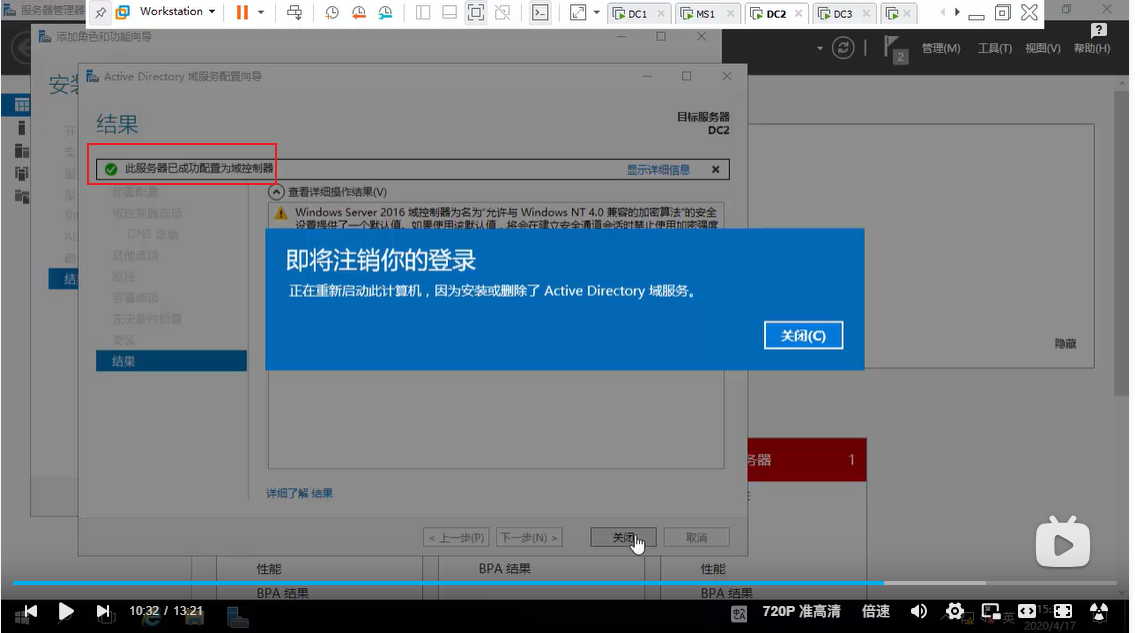
Task: Expand the power options arrow beside pause
Action: click(261, 12)
